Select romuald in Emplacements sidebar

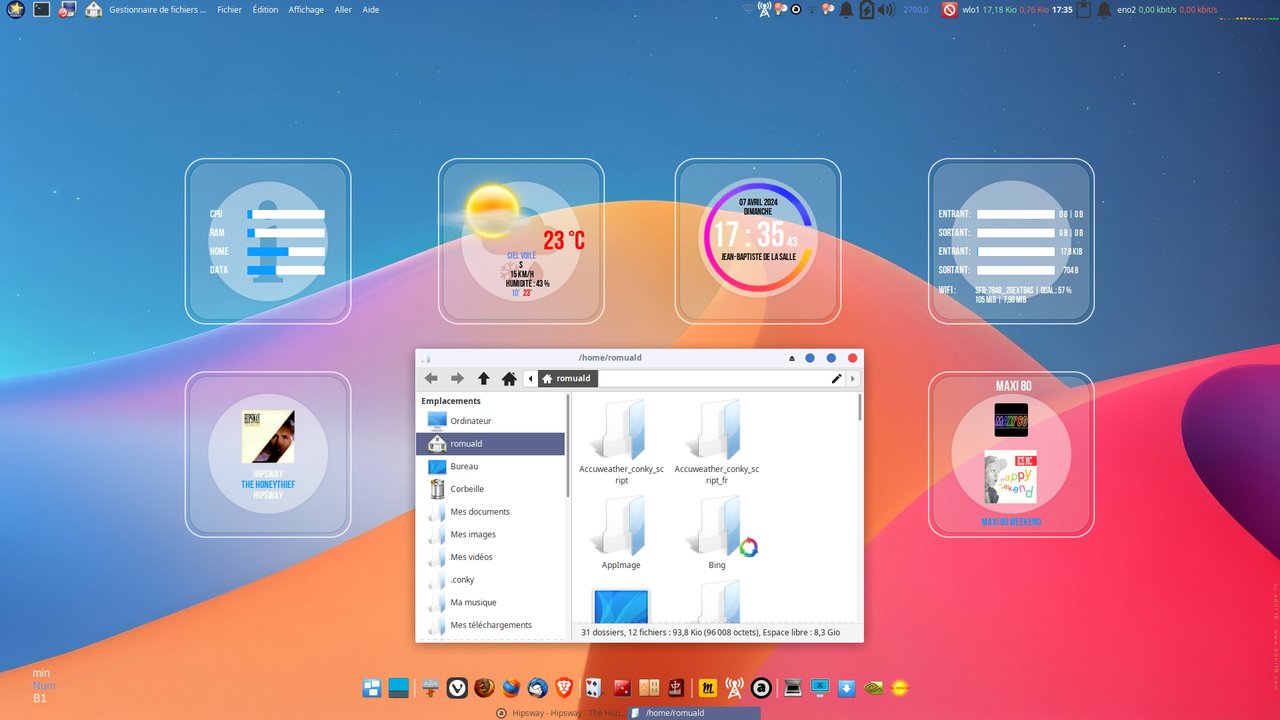[x=491, y=444]
